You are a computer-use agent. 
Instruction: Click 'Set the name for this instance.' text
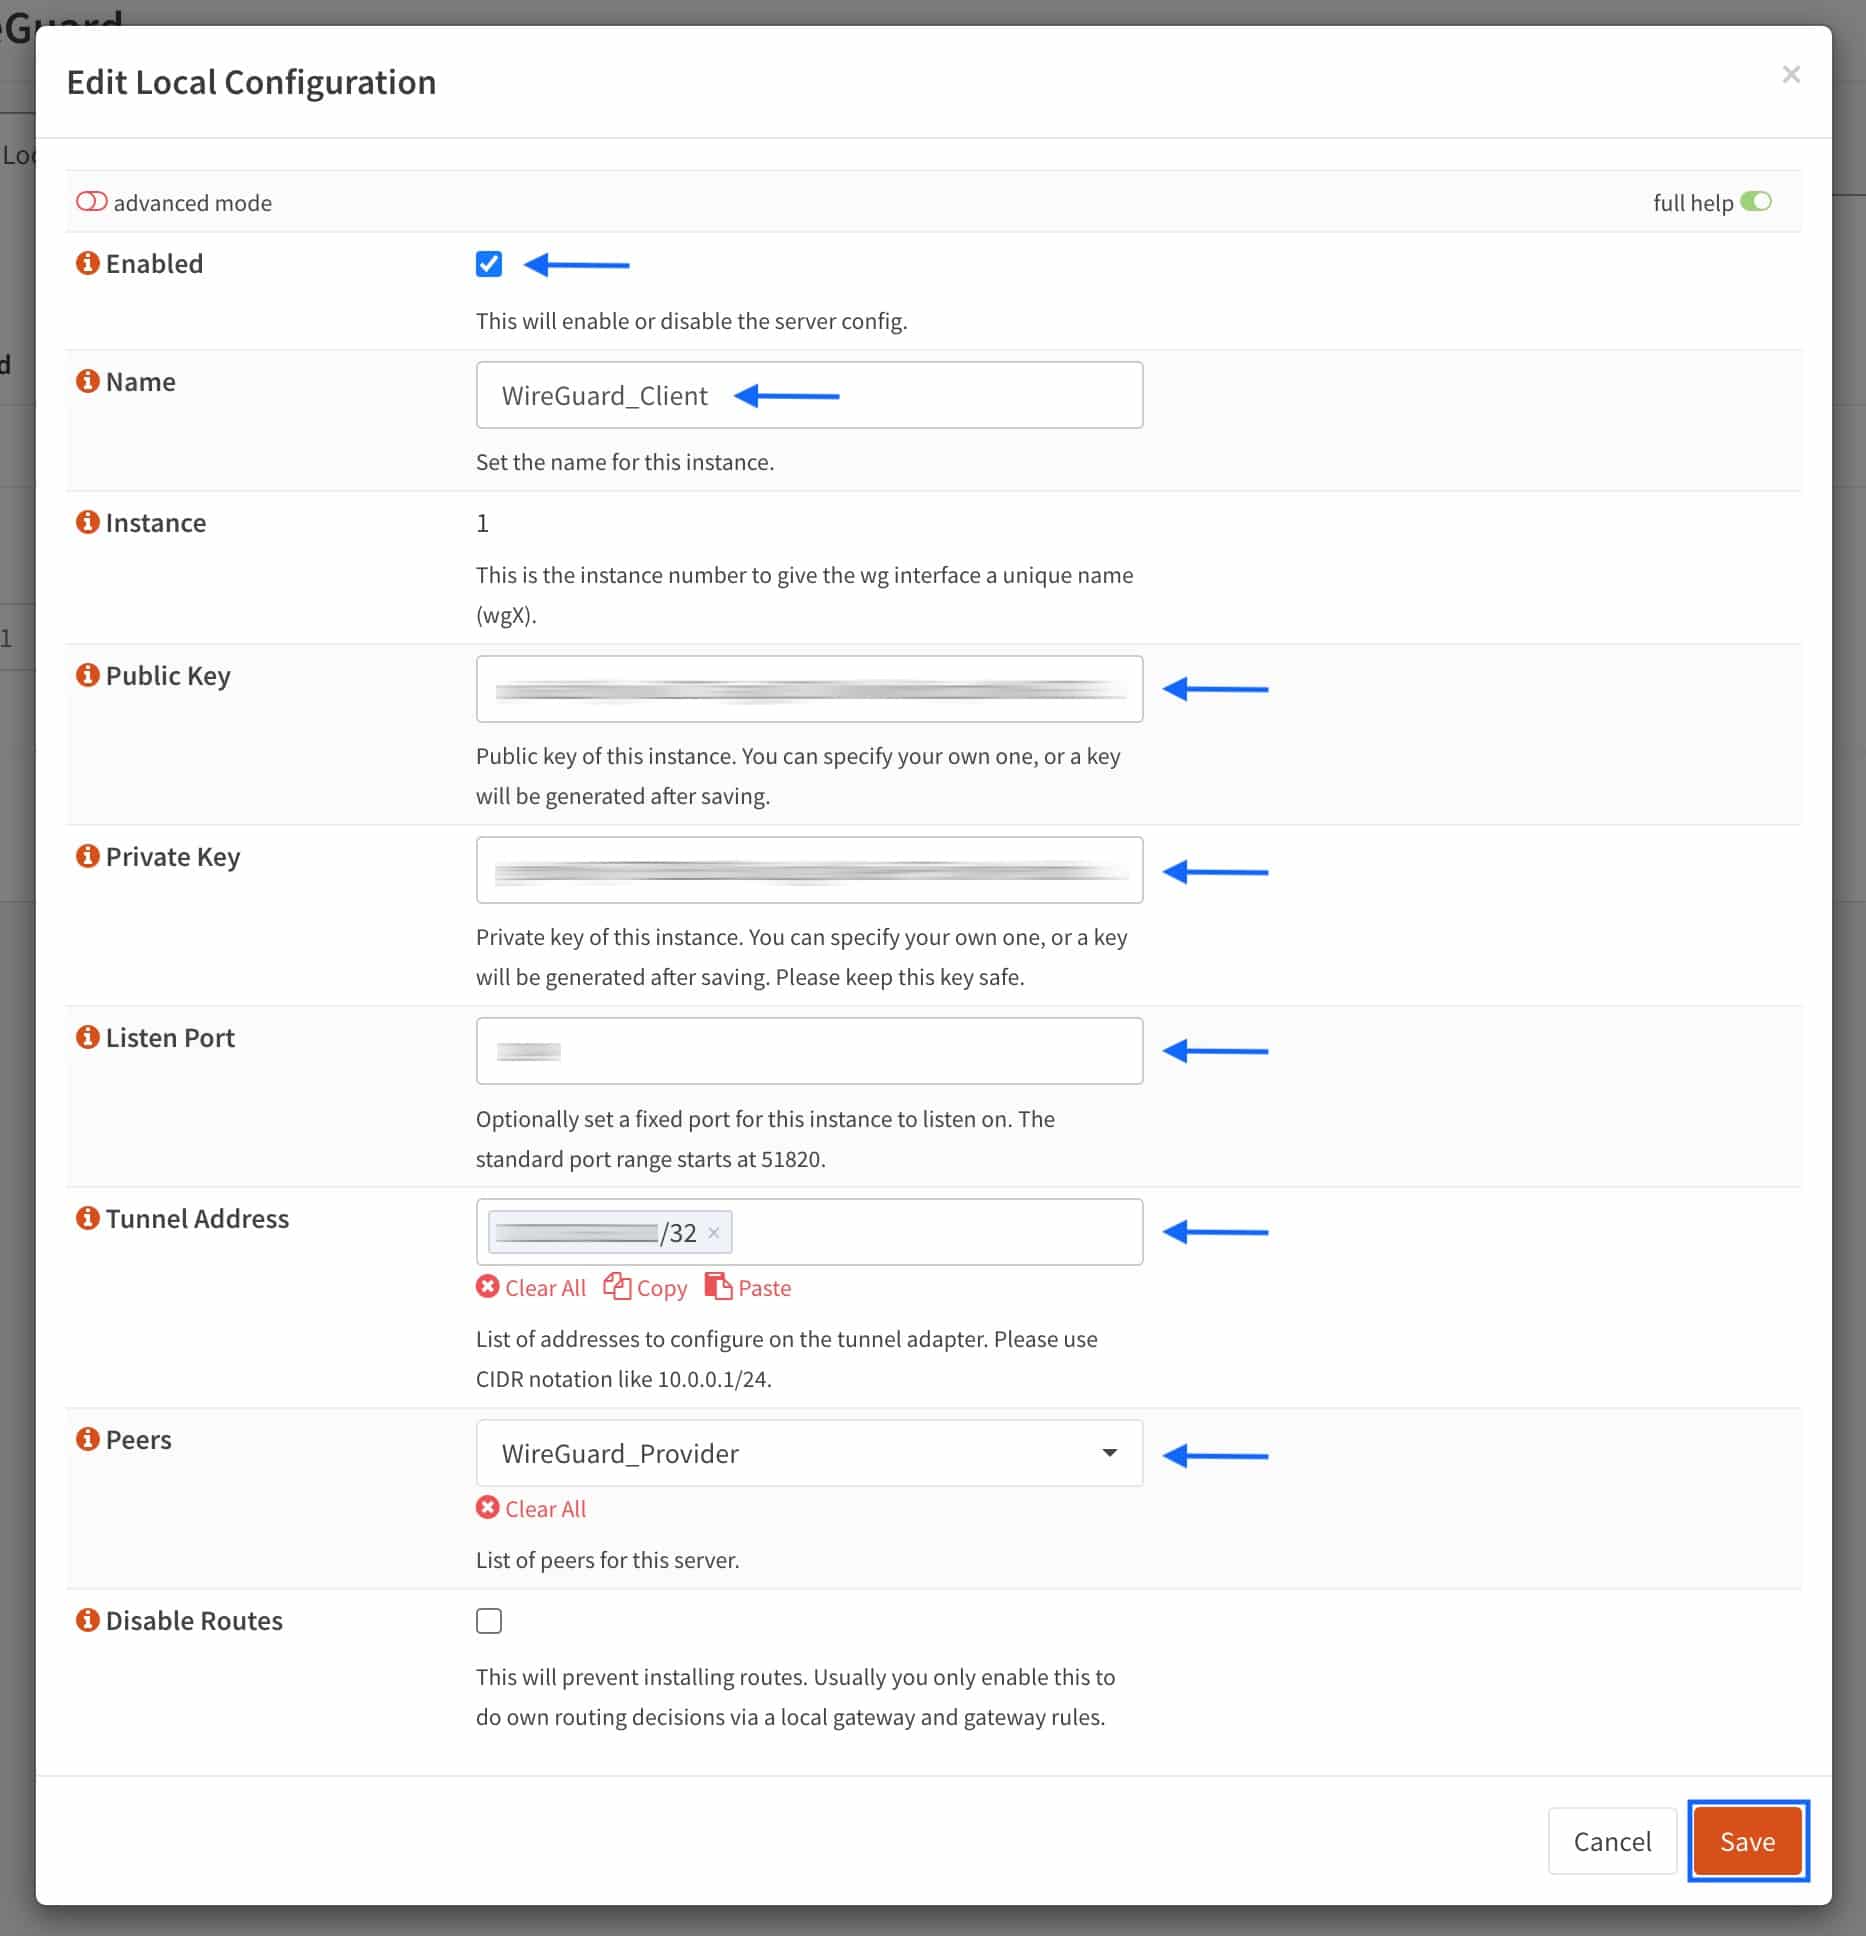point(625,462)
